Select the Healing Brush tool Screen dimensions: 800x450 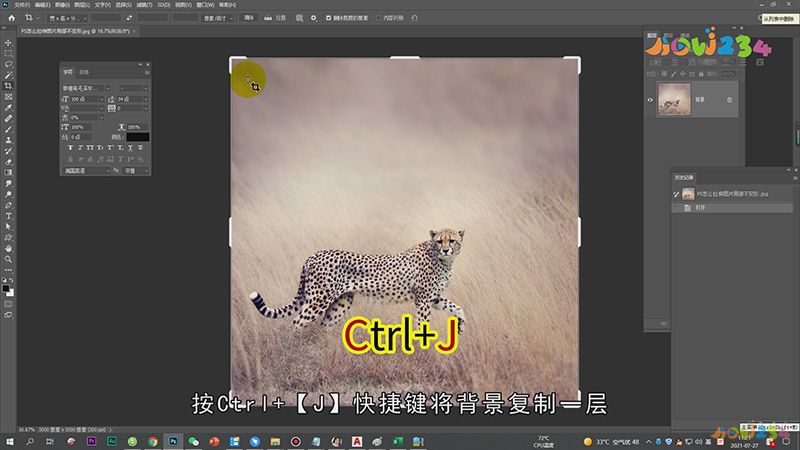8,118
